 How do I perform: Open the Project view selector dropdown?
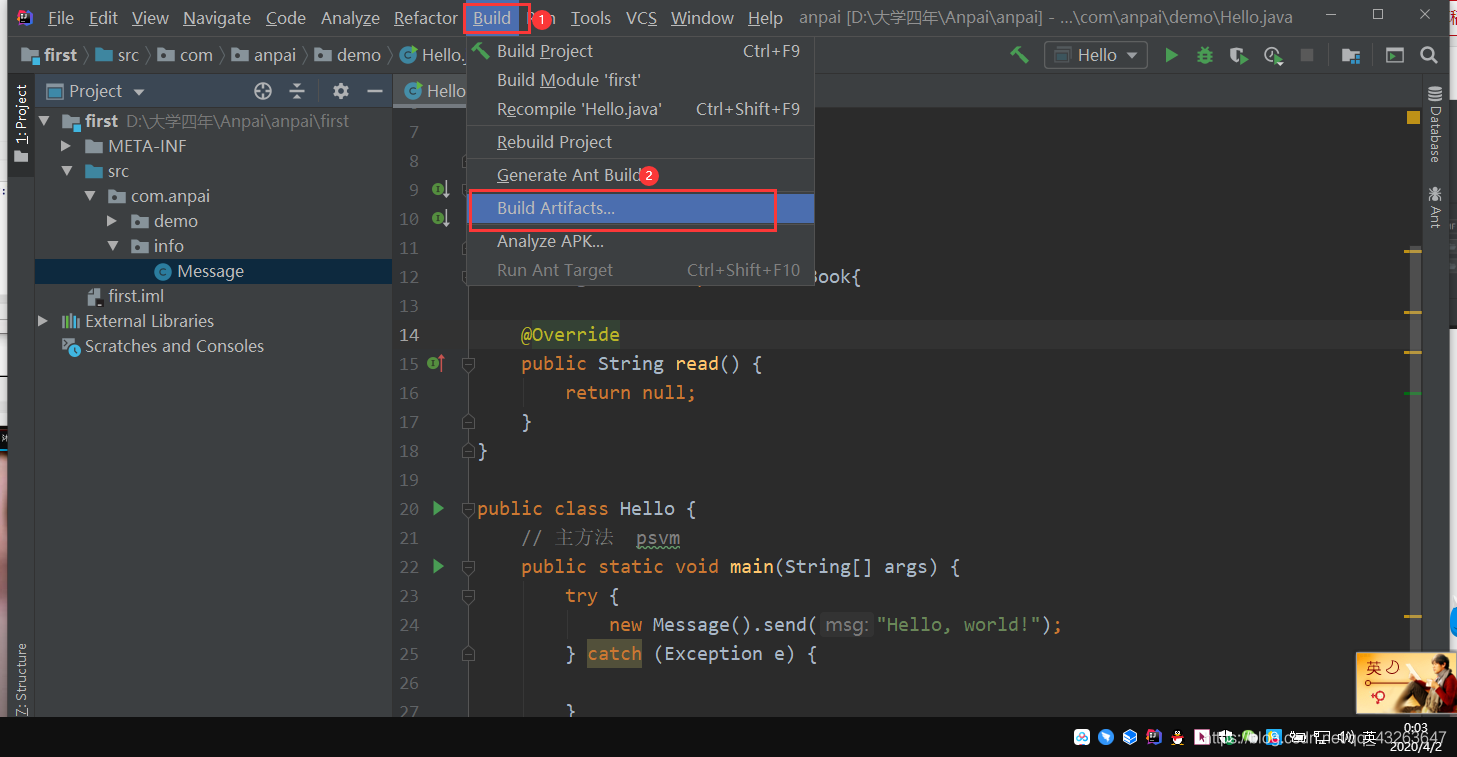pos(96,91)
